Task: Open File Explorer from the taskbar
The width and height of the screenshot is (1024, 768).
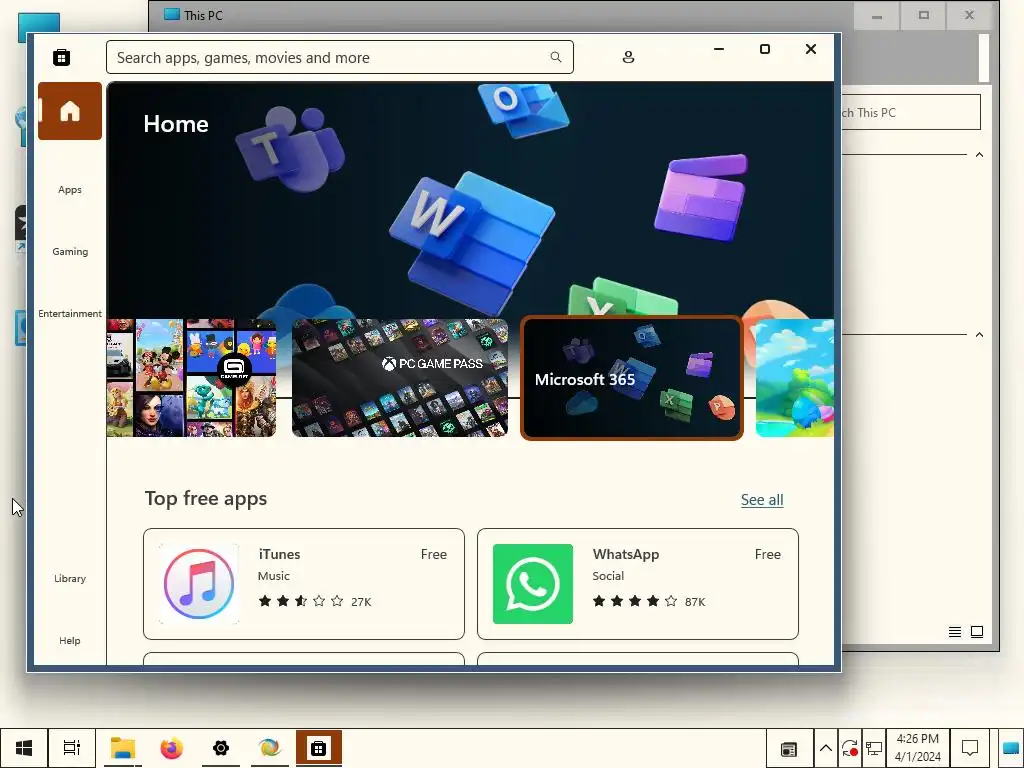Action: [123, 748]
